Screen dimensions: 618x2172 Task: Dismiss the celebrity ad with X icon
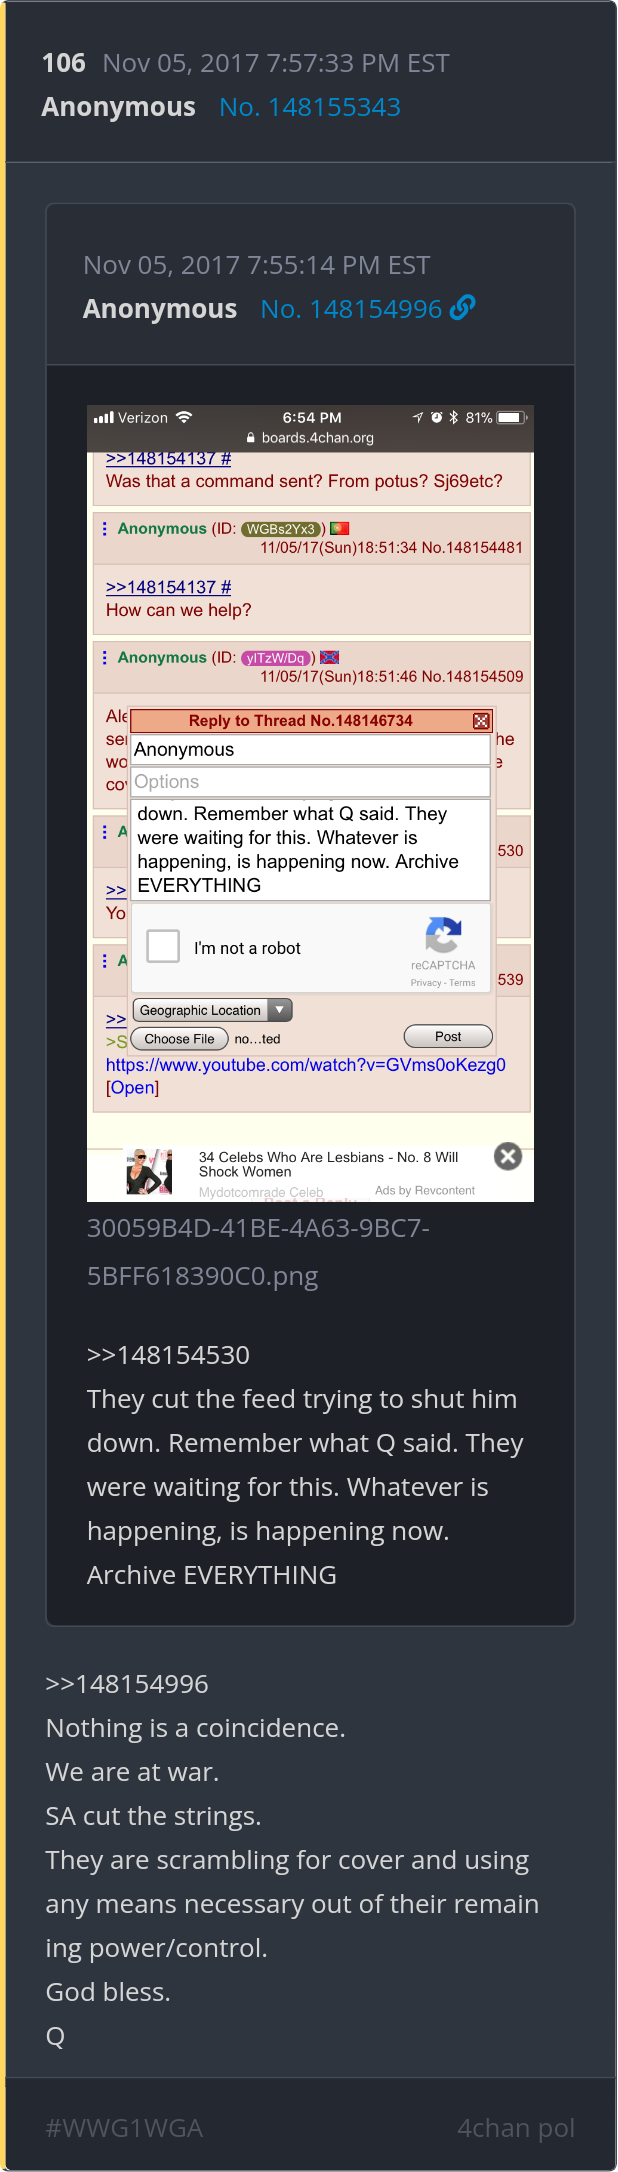[x=508, y=1156]
